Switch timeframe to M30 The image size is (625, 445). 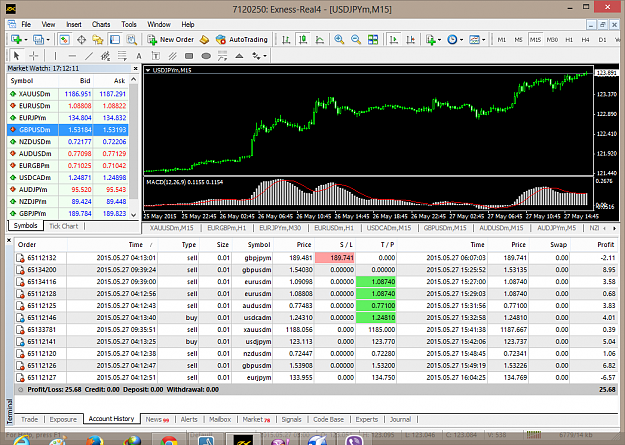click(x=552, y=39)
